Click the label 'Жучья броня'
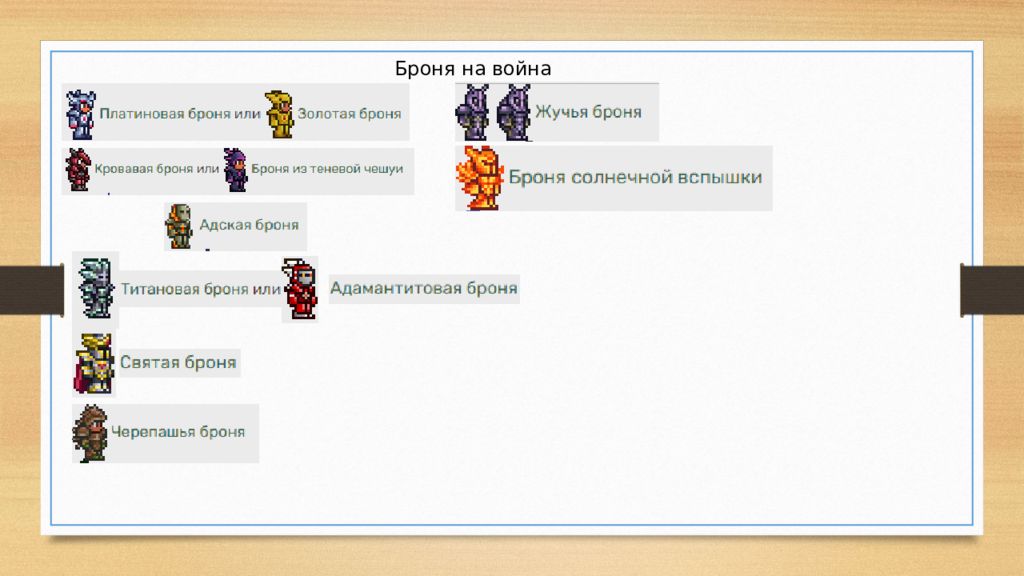This screenshot has width=1024, height=576. pos(588,112)
